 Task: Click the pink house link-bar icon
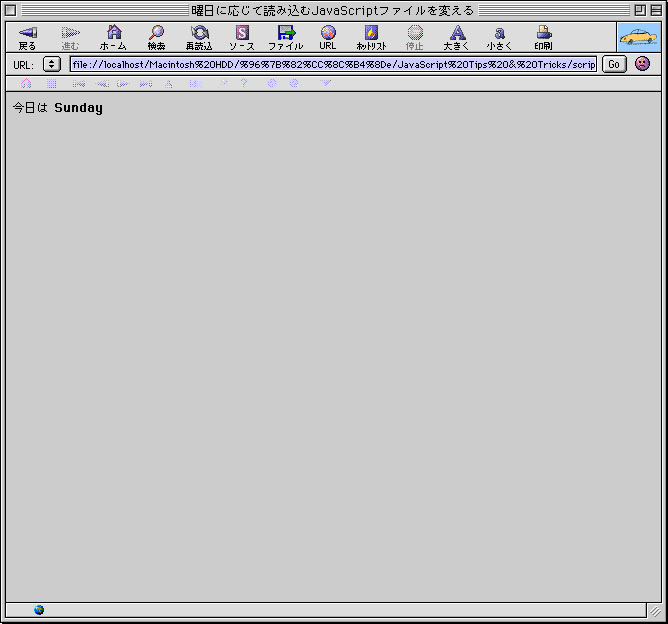(x=26, y=83)
